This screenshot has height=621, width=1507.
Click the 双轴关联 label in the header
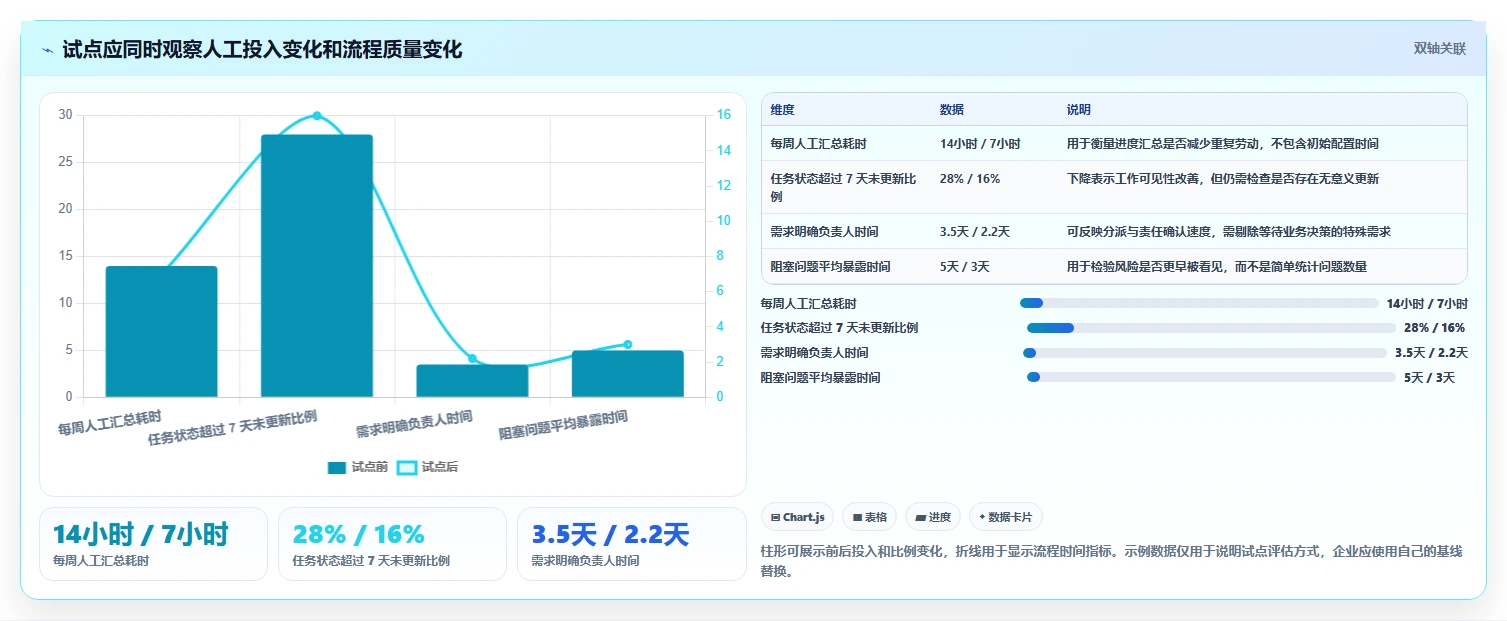(1439, 49)
